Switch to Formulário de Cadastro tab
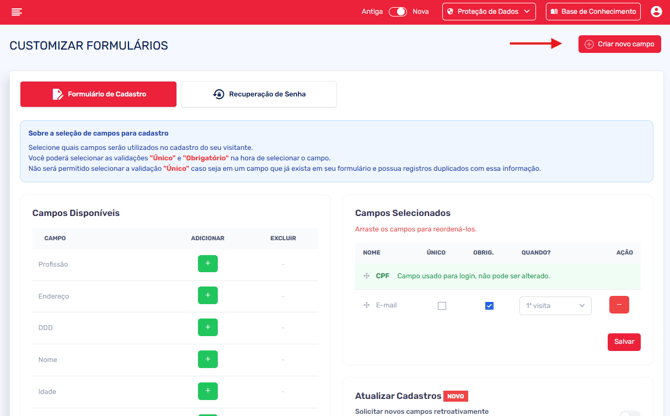 (x=98, y=94)
